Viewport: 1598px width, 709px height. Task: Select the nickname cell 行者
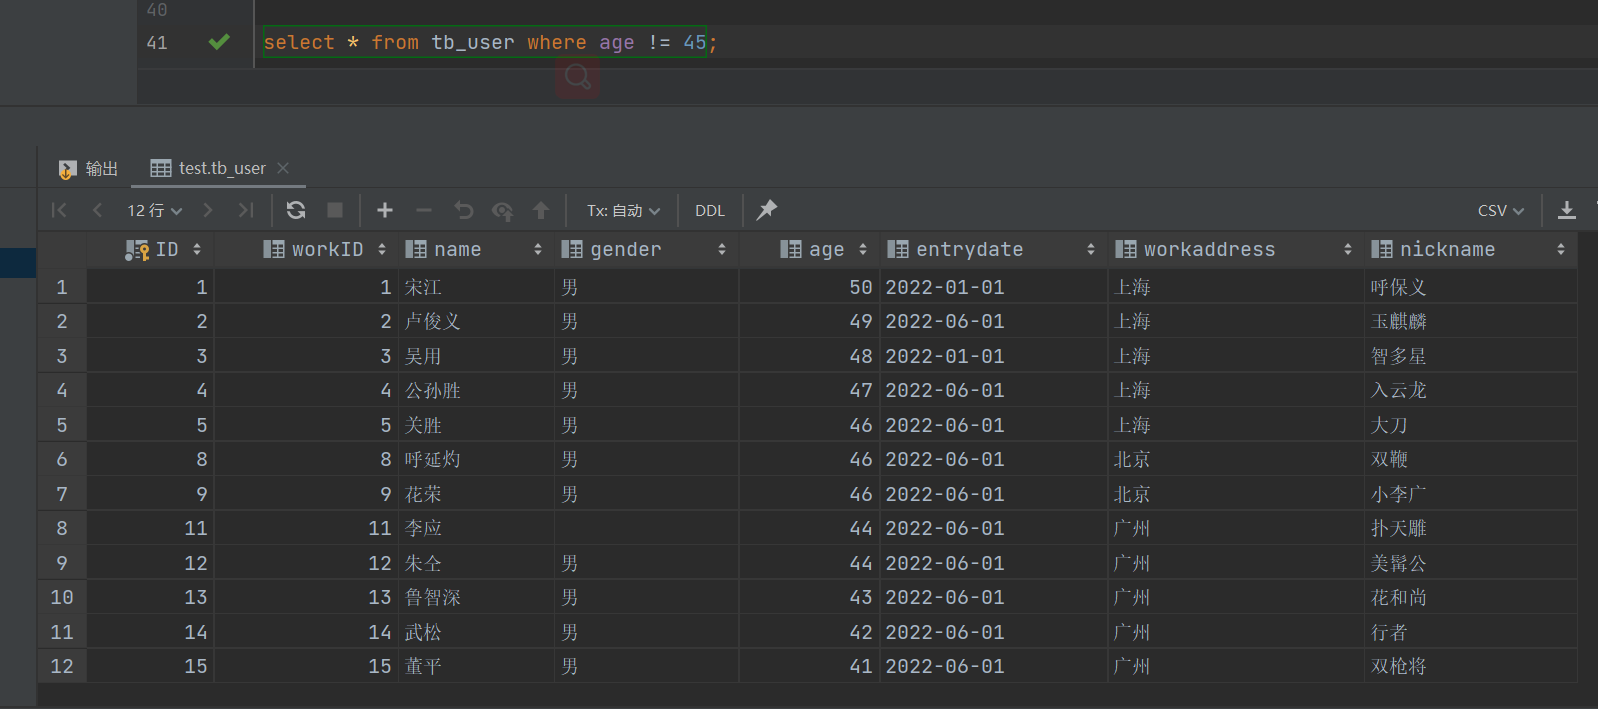[1470, 632]
